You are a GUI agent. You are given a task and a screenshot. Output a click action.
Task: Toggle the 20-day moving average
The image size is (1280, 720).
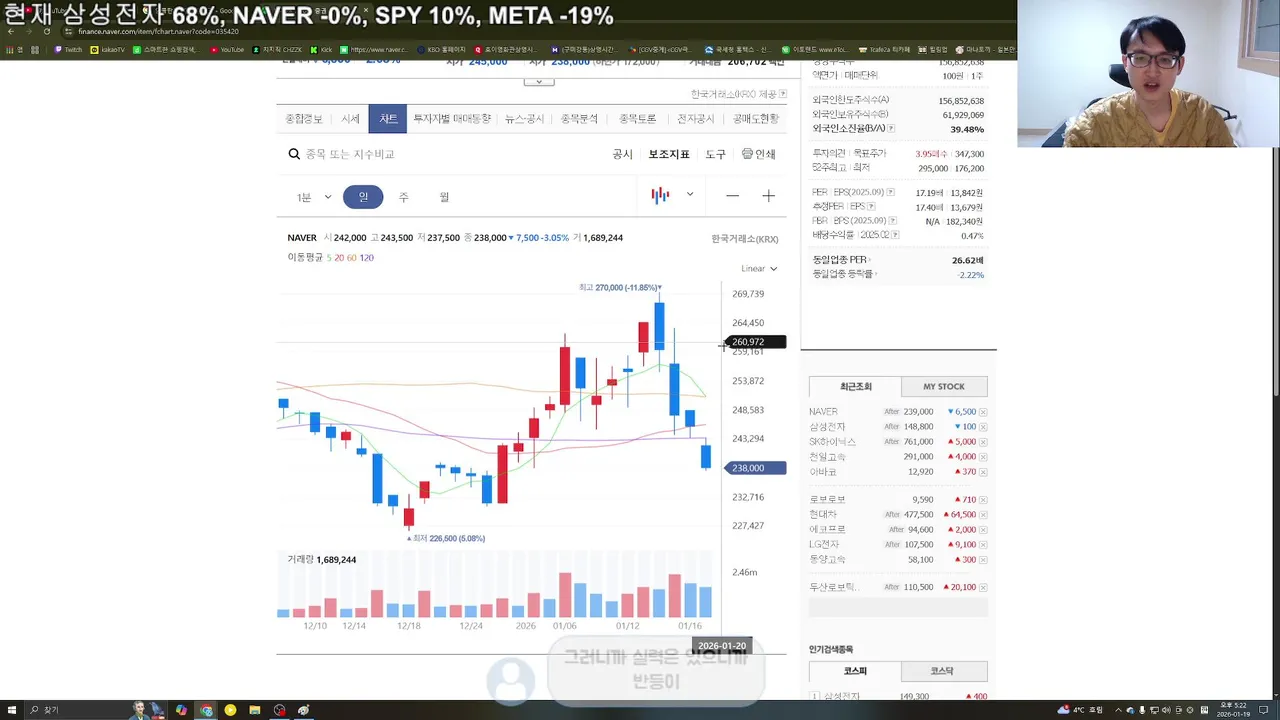tap(339, 258)
